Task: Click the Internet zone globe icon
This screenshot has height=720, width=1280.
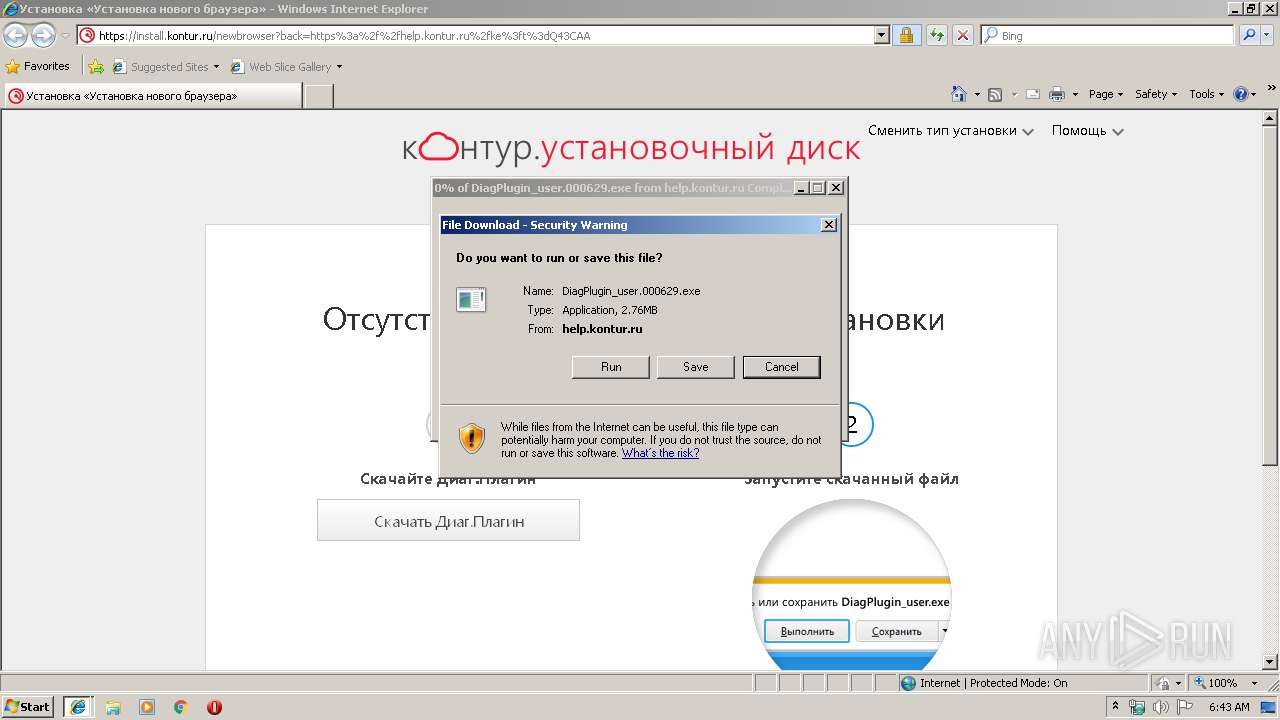Action: click(908, 683)
